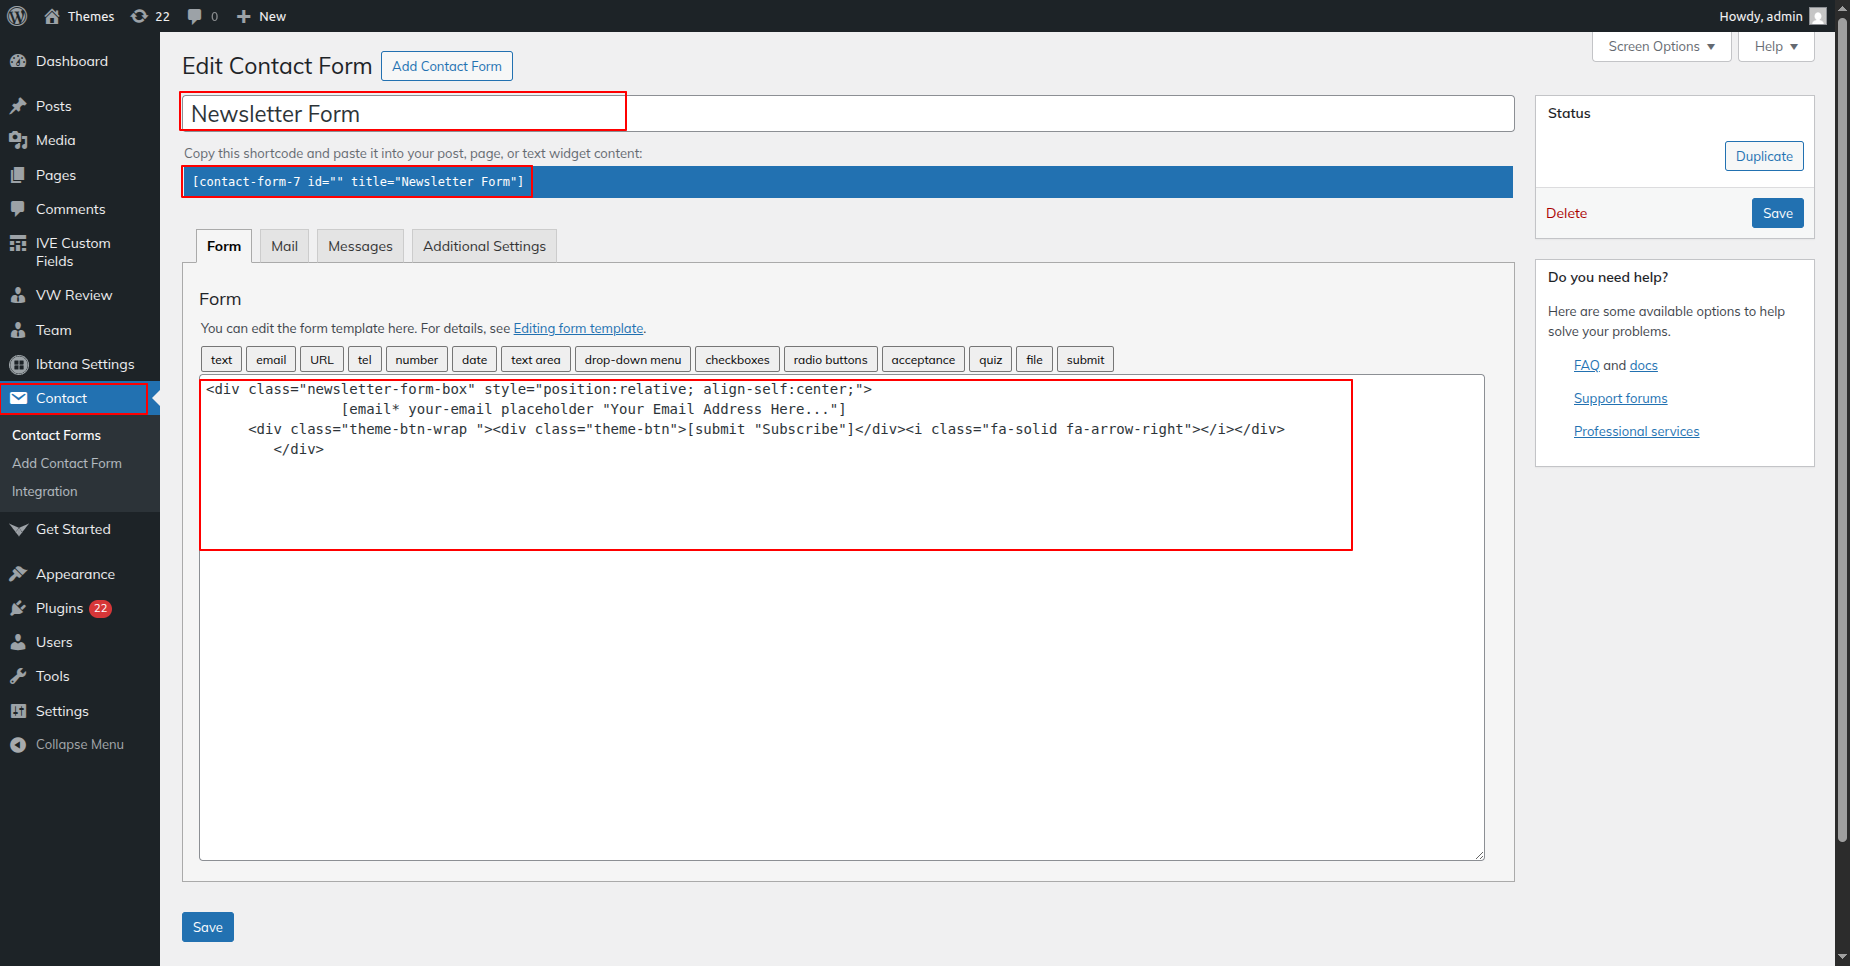Open the New content menu

pyautogui.click(x=261, y=16)
